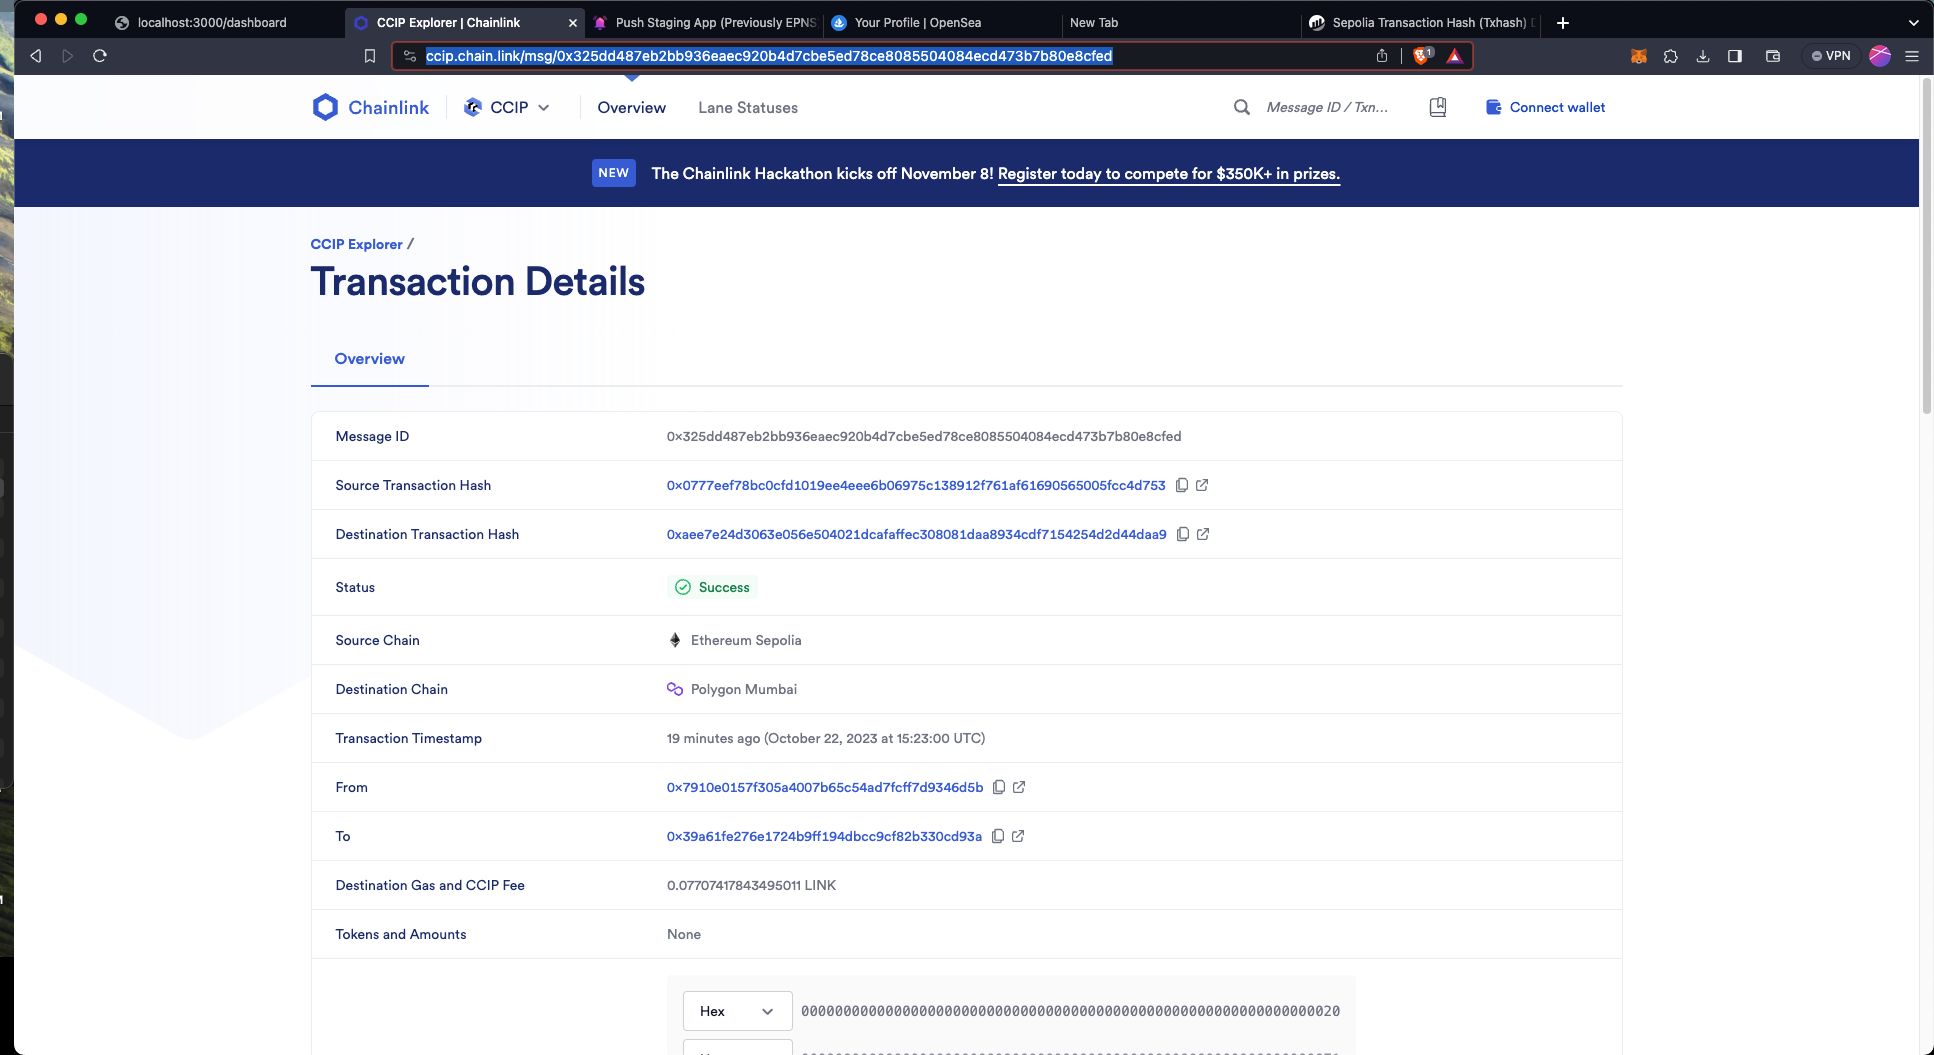Image resolution: width=1934 pixels, height=1055 pixels.
Task: Open site settings icon in address bar
Action: pos(409,56)
